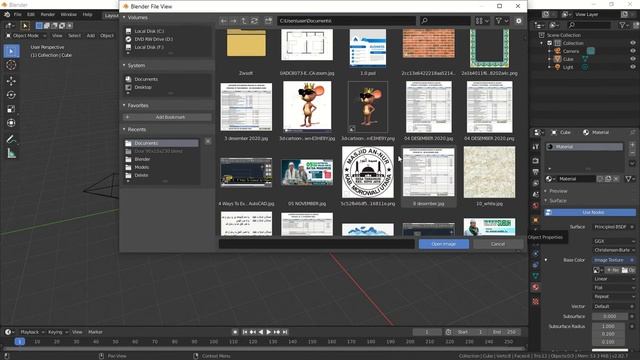The width and height of the screenshot is (640, 360).
Task: Select the MASJID AN-NUR logo thumbnail
Action: (x=368, y=173)
